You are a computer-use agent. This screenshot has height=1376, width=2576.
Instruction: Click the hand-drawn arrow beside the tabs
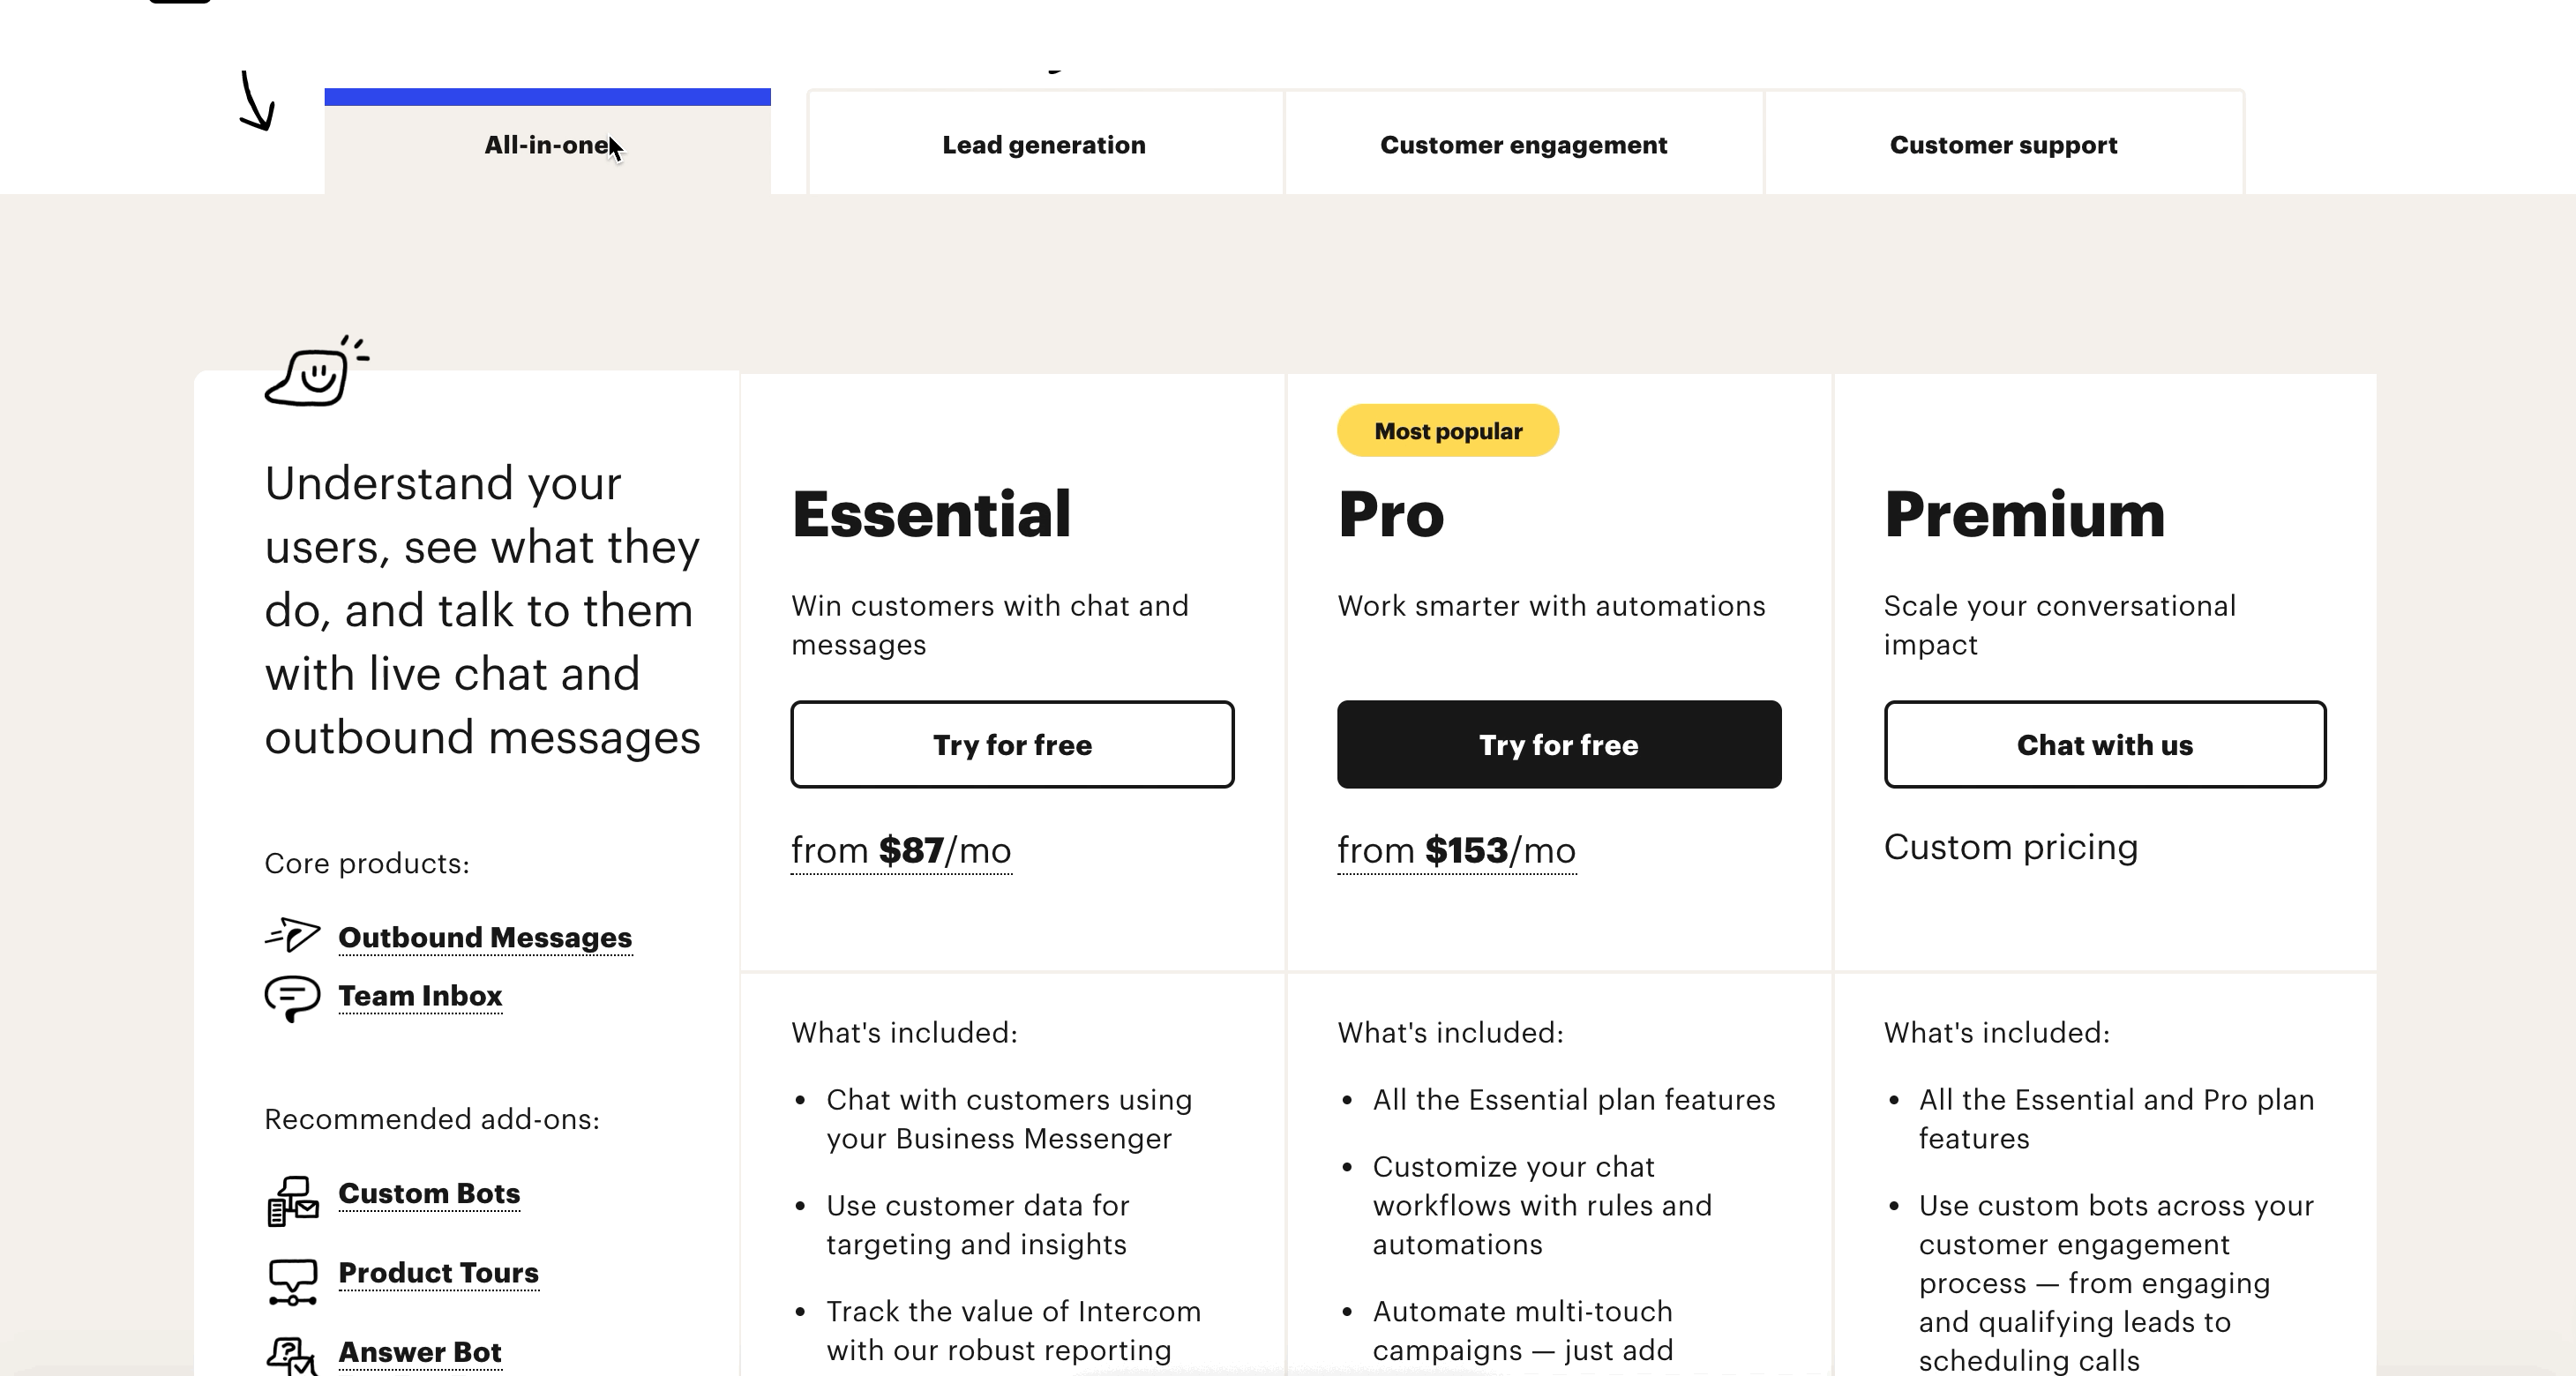pyautogui.click(x=256, y=100)
